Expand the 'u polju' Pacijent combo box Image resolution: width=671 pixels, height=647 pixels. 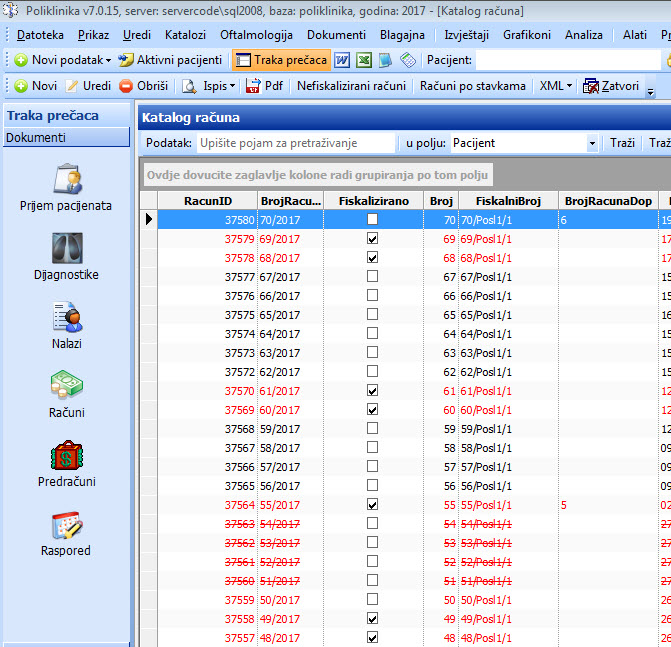(x=592, y=143)
